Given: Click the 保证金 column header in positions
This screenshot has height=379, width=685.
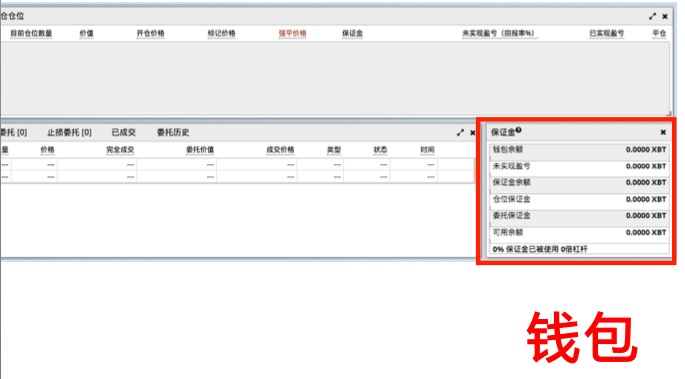Looking at the screenshot, I should pos(352,33).
